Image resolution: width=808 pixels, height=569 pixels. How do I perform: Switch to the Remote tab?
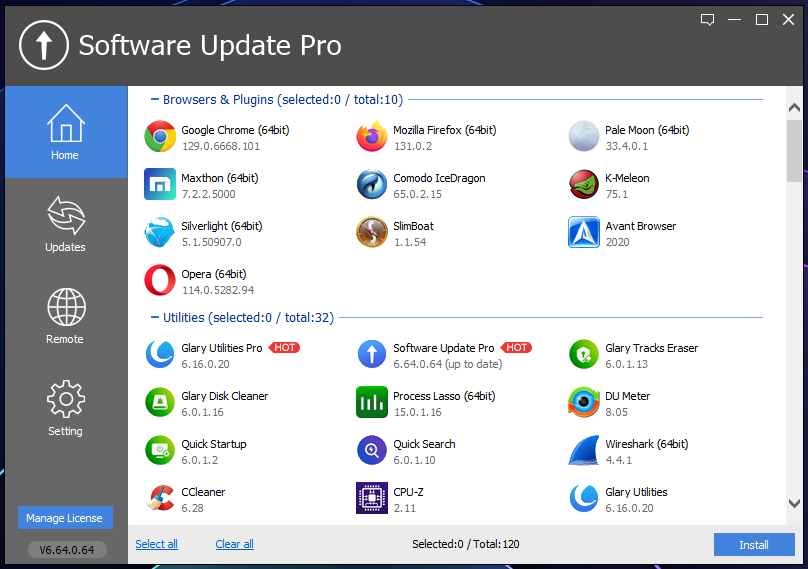(x=66, y=316)
